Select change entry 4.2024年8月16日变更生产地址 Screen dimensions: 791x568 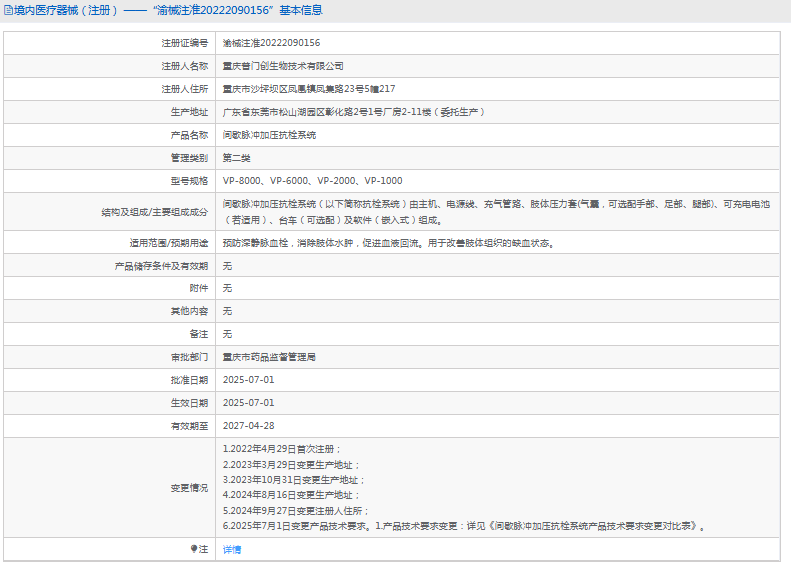click(291, 495)
